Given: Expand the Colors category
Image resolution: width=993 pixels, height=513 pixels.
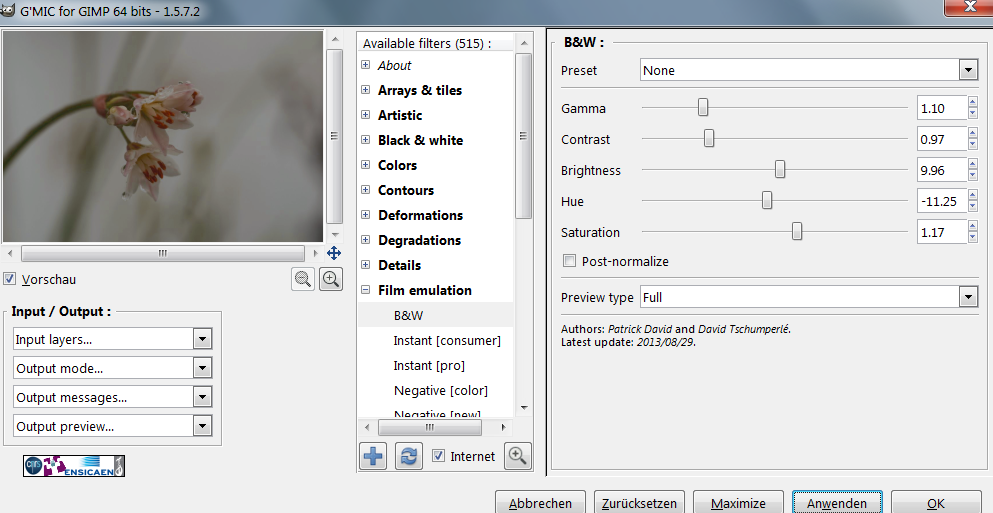Looking at the screenshot, I should pyautogui.click(x=365, y=165).
